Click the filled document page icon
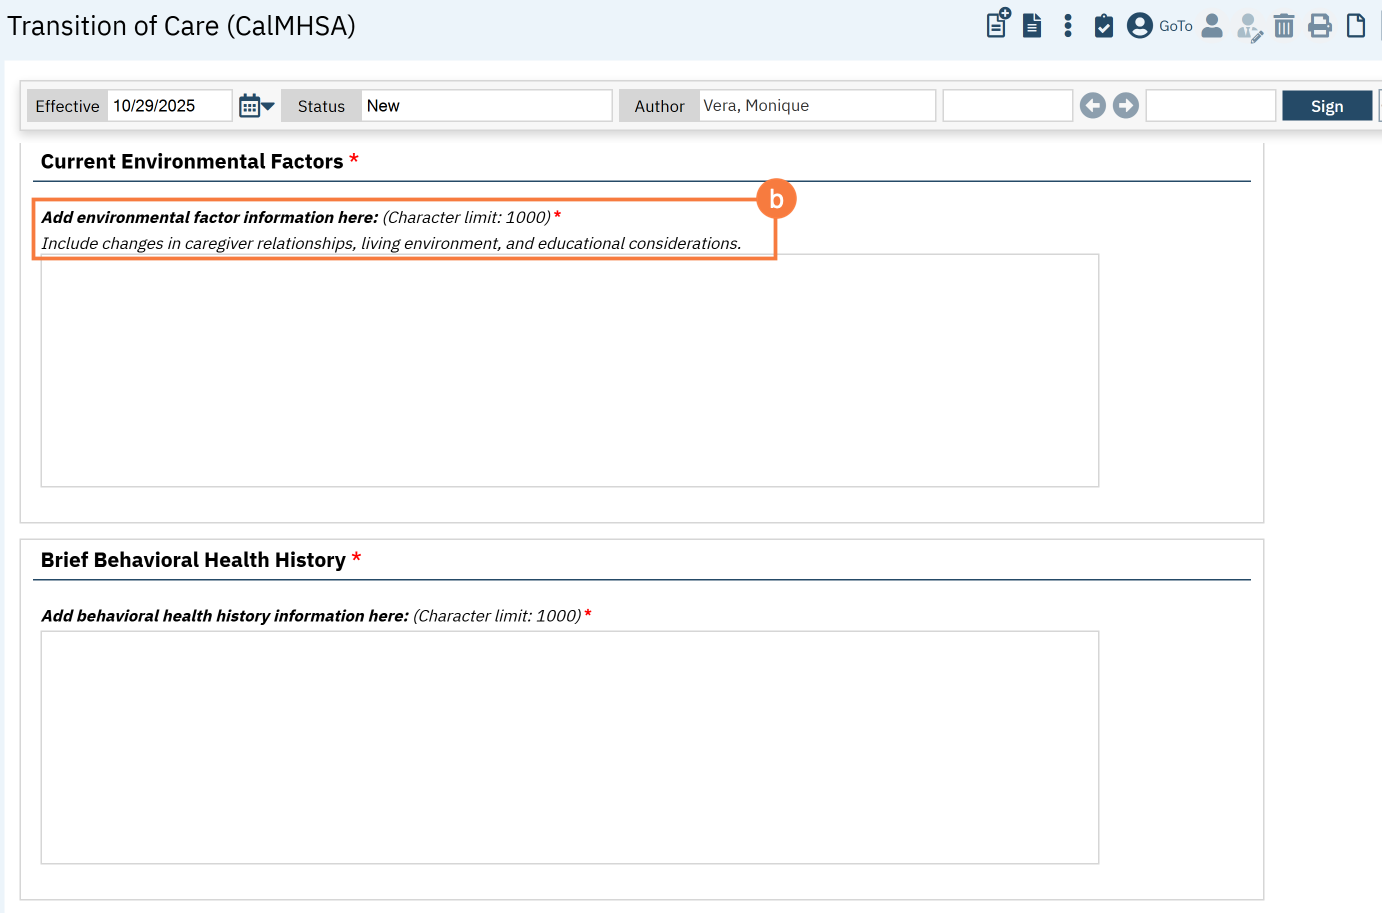The width and height of the screenshot is (1382, 913). click(1032, 25)
